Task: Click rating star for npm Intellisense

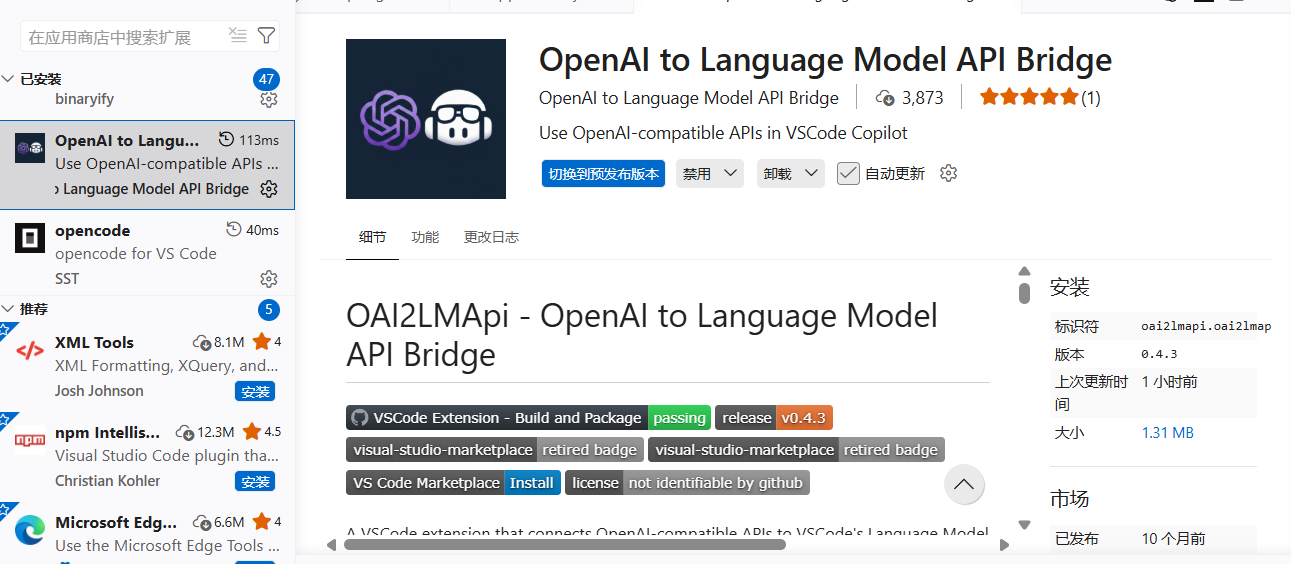Action: tap(251, 431)
